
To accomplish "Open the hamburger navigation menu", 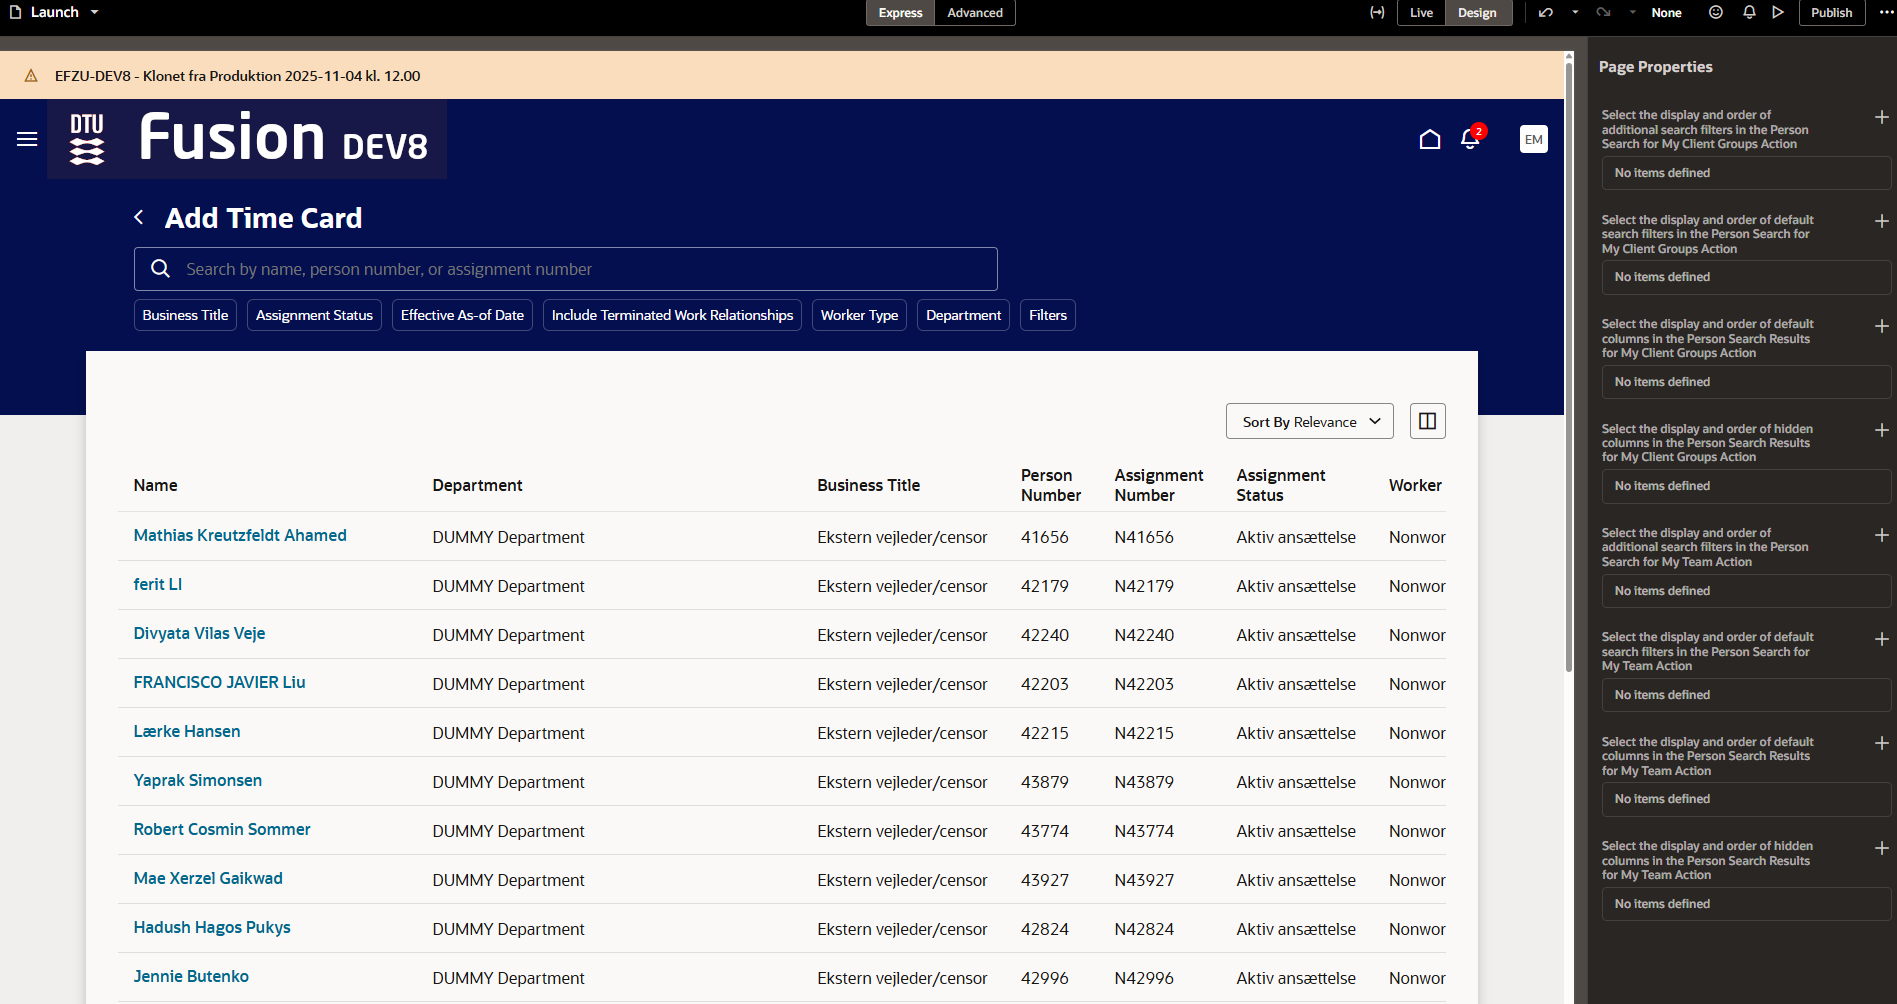I will coord(27,139).
